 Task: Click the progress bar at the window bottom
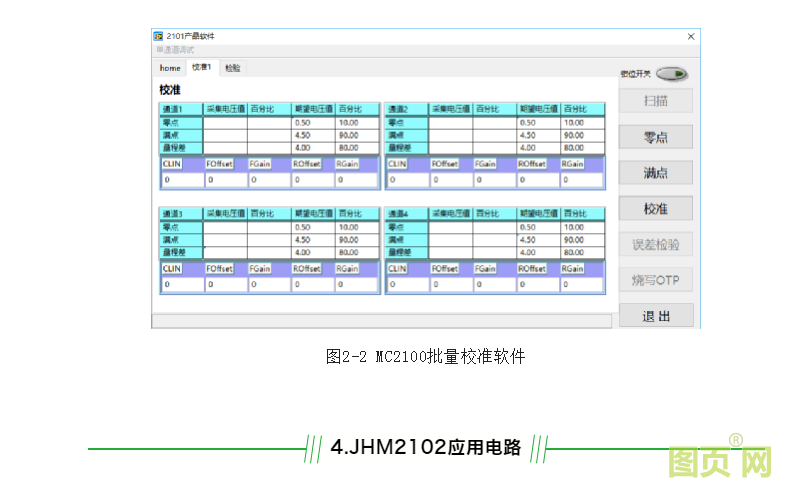(380, 322)
